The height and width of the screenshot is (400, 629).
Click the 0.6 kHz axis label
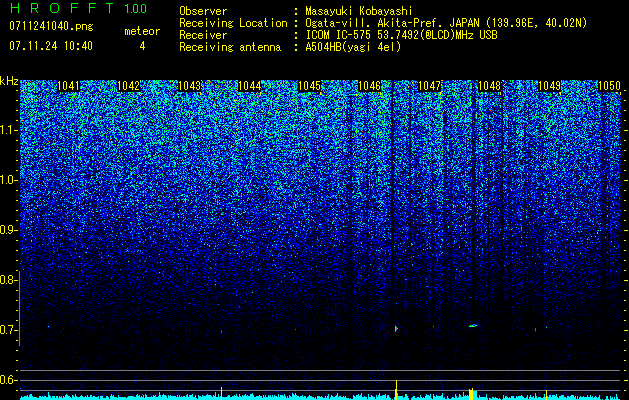tap(8, 380)
